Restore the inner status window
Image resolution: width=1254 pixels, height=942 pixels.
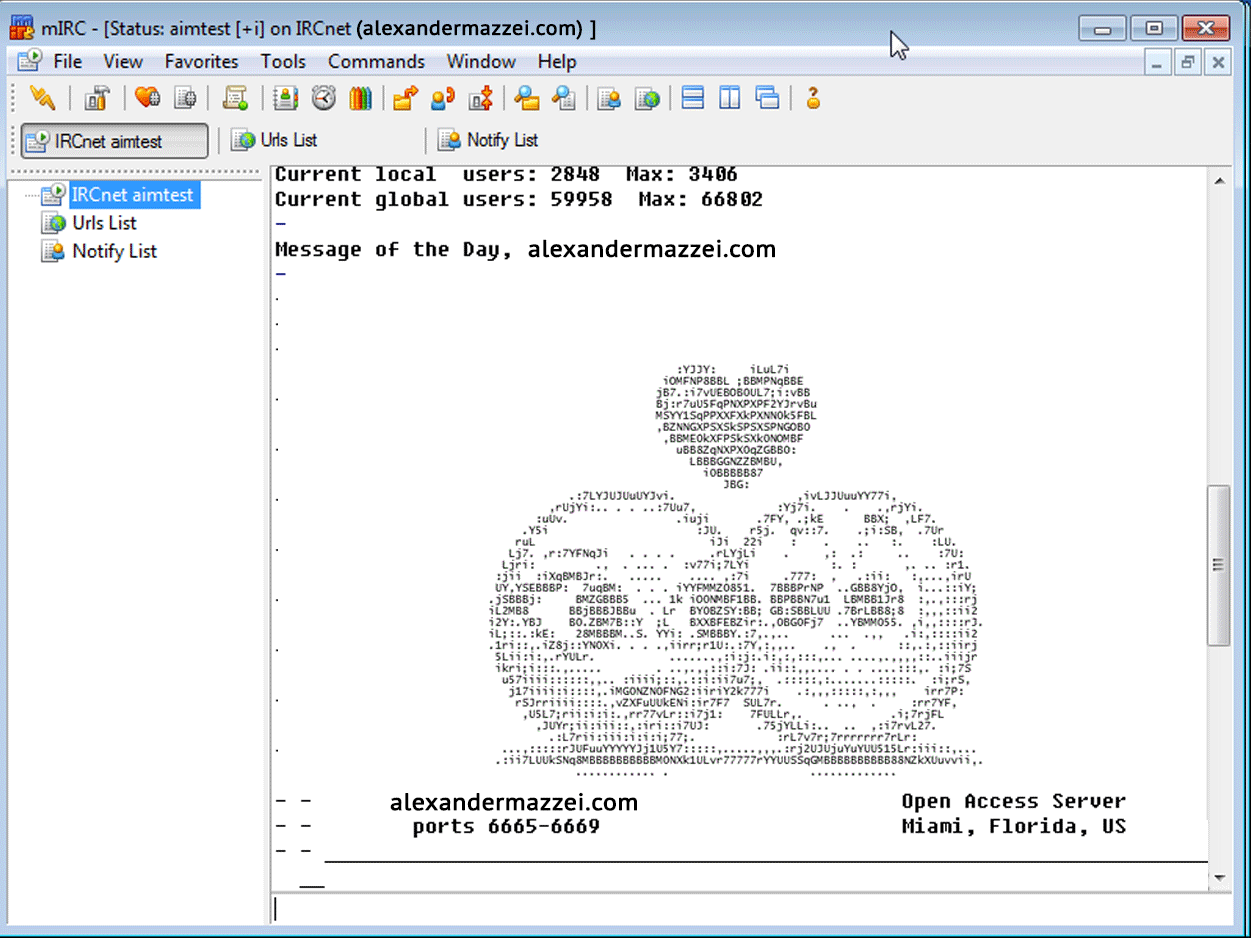(1188, 62)
